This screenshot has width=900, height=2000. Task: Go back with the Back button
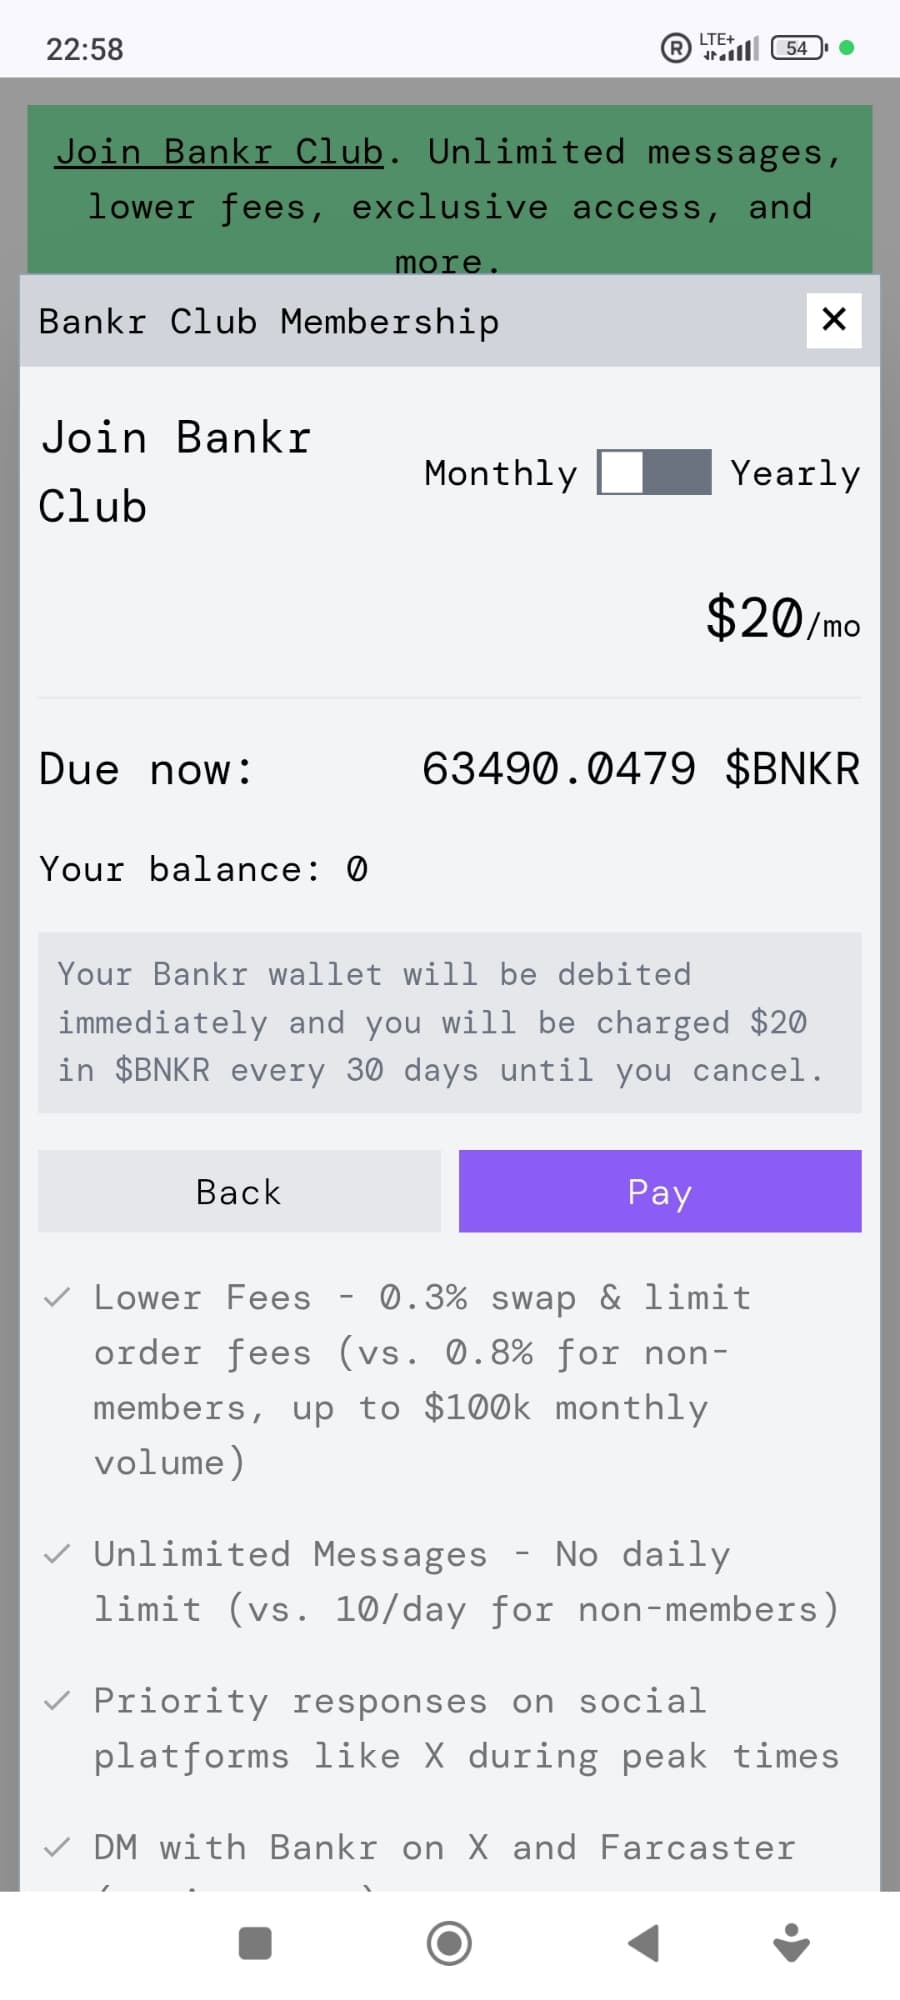239,1191
